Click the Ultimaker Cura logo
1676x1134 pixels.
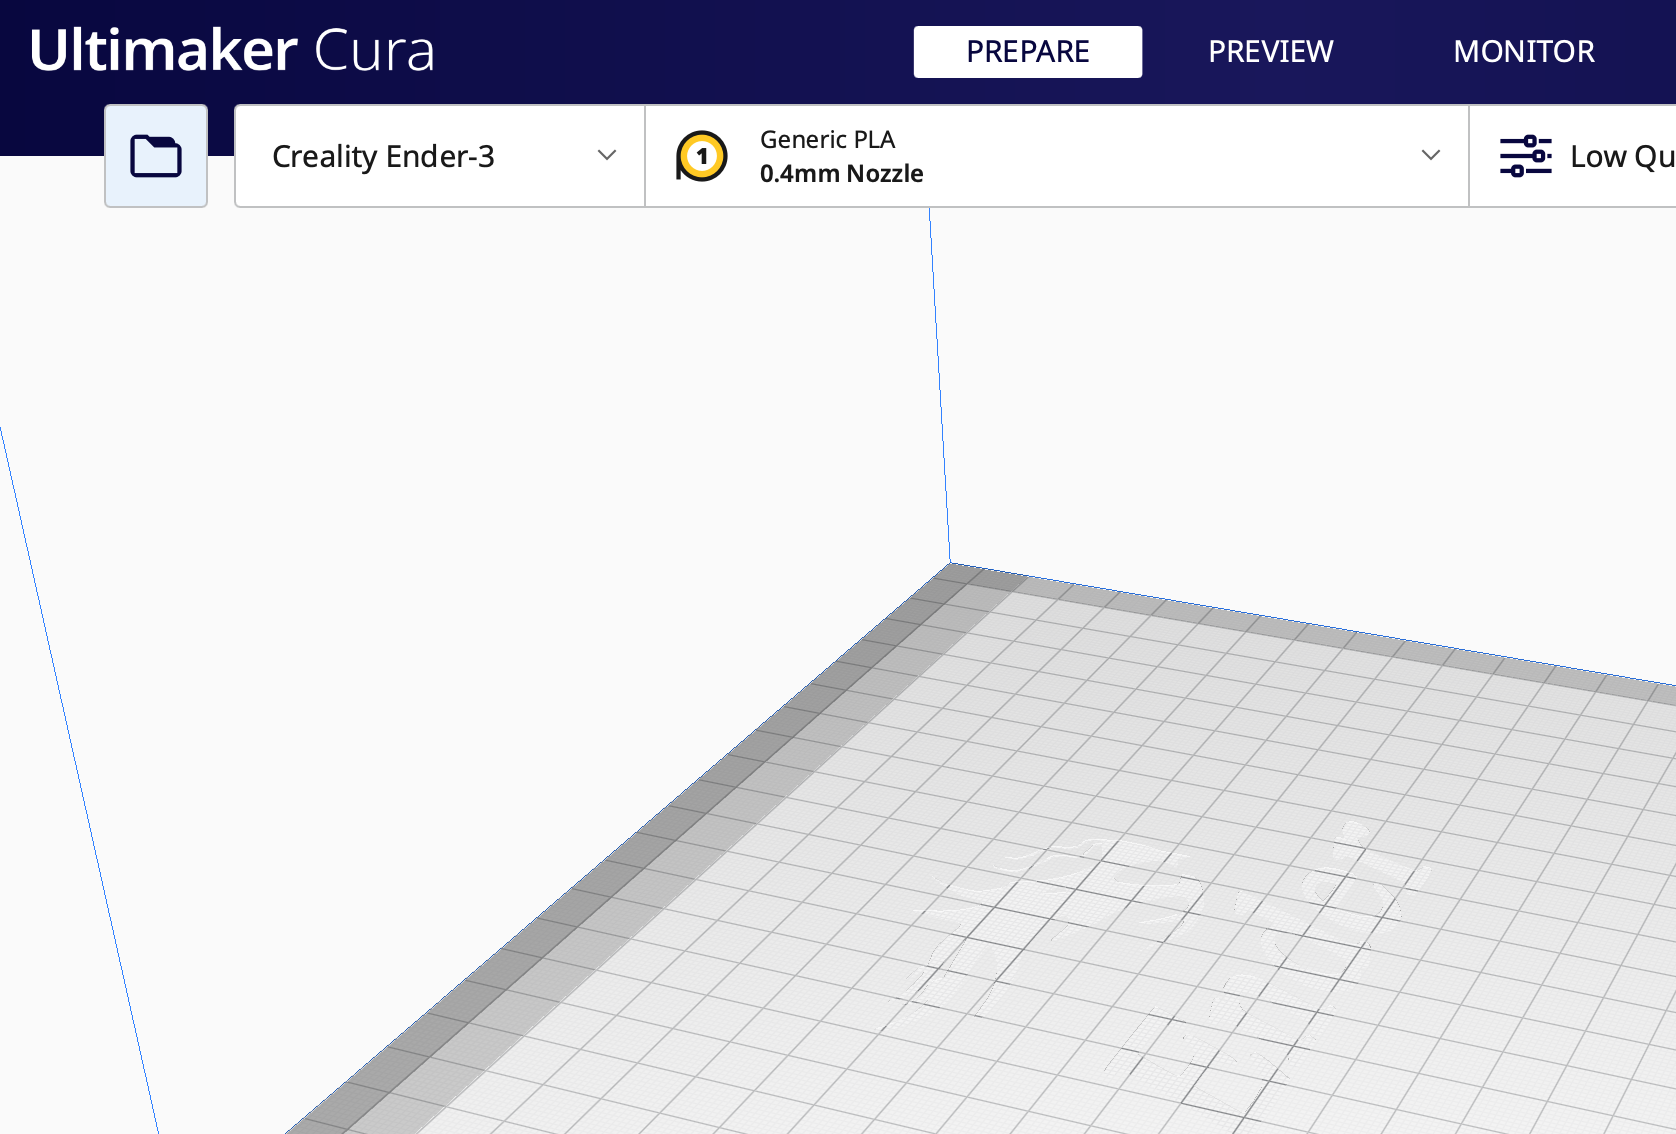pos(232,50)
